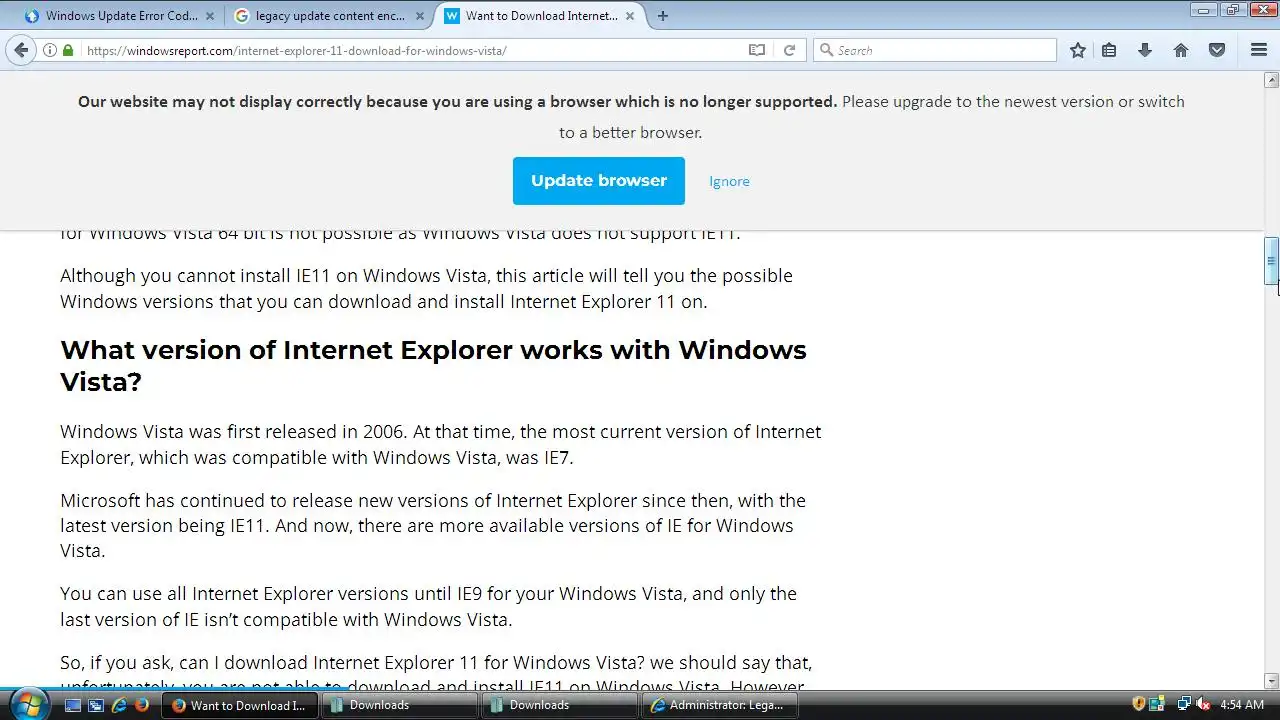Close the legacy update content Google tab

click(420, 16)
